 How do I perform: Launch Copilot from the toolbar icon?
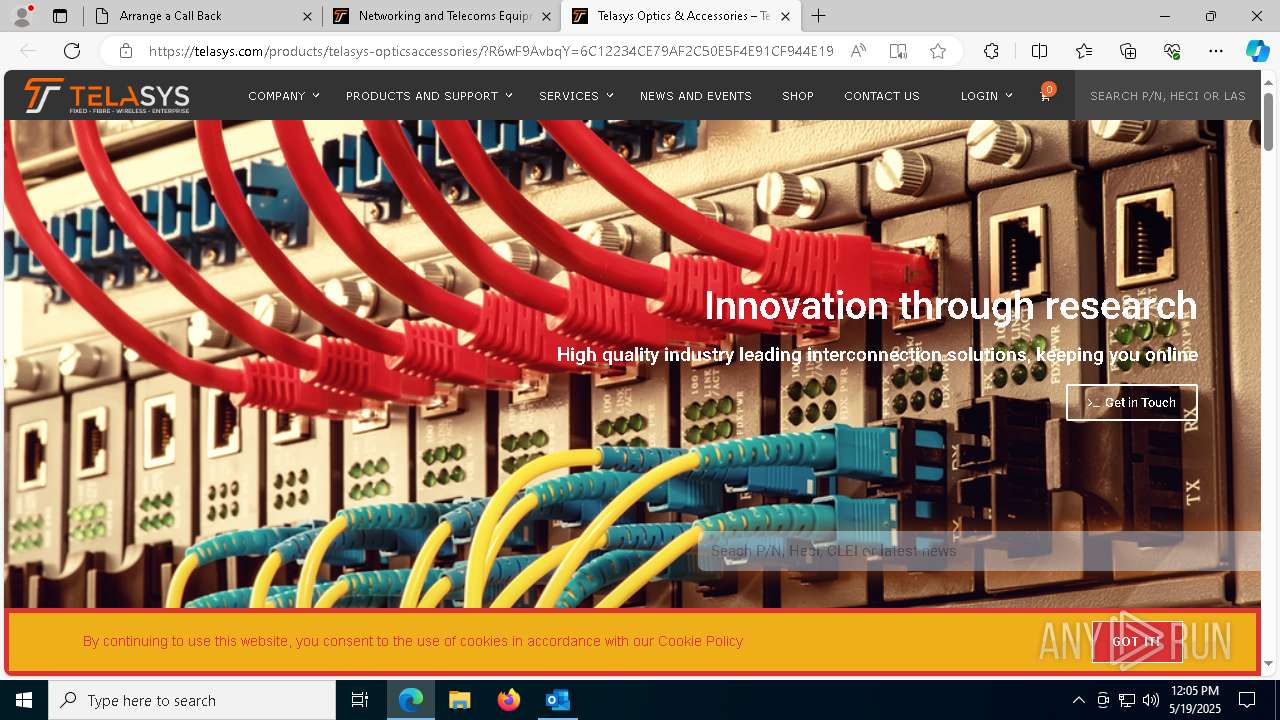[1257, 51]
